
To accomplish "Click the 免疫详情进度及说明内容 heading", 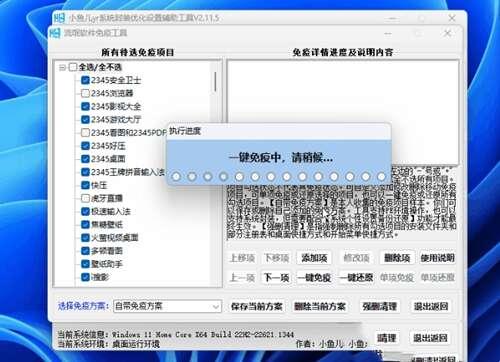I will (x=343, y=53).
